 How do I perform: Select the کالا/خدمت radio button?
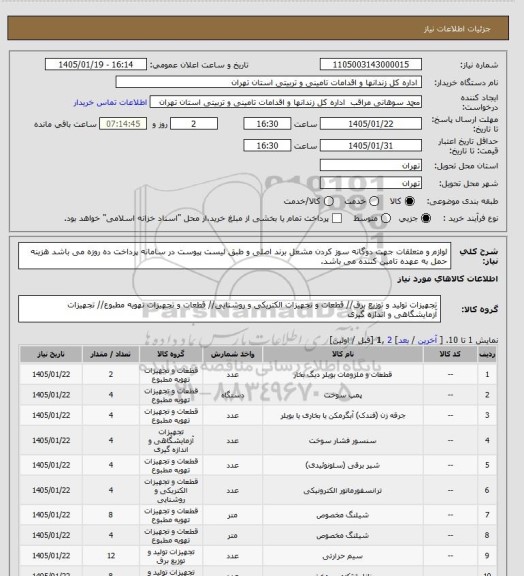(329, 201)
